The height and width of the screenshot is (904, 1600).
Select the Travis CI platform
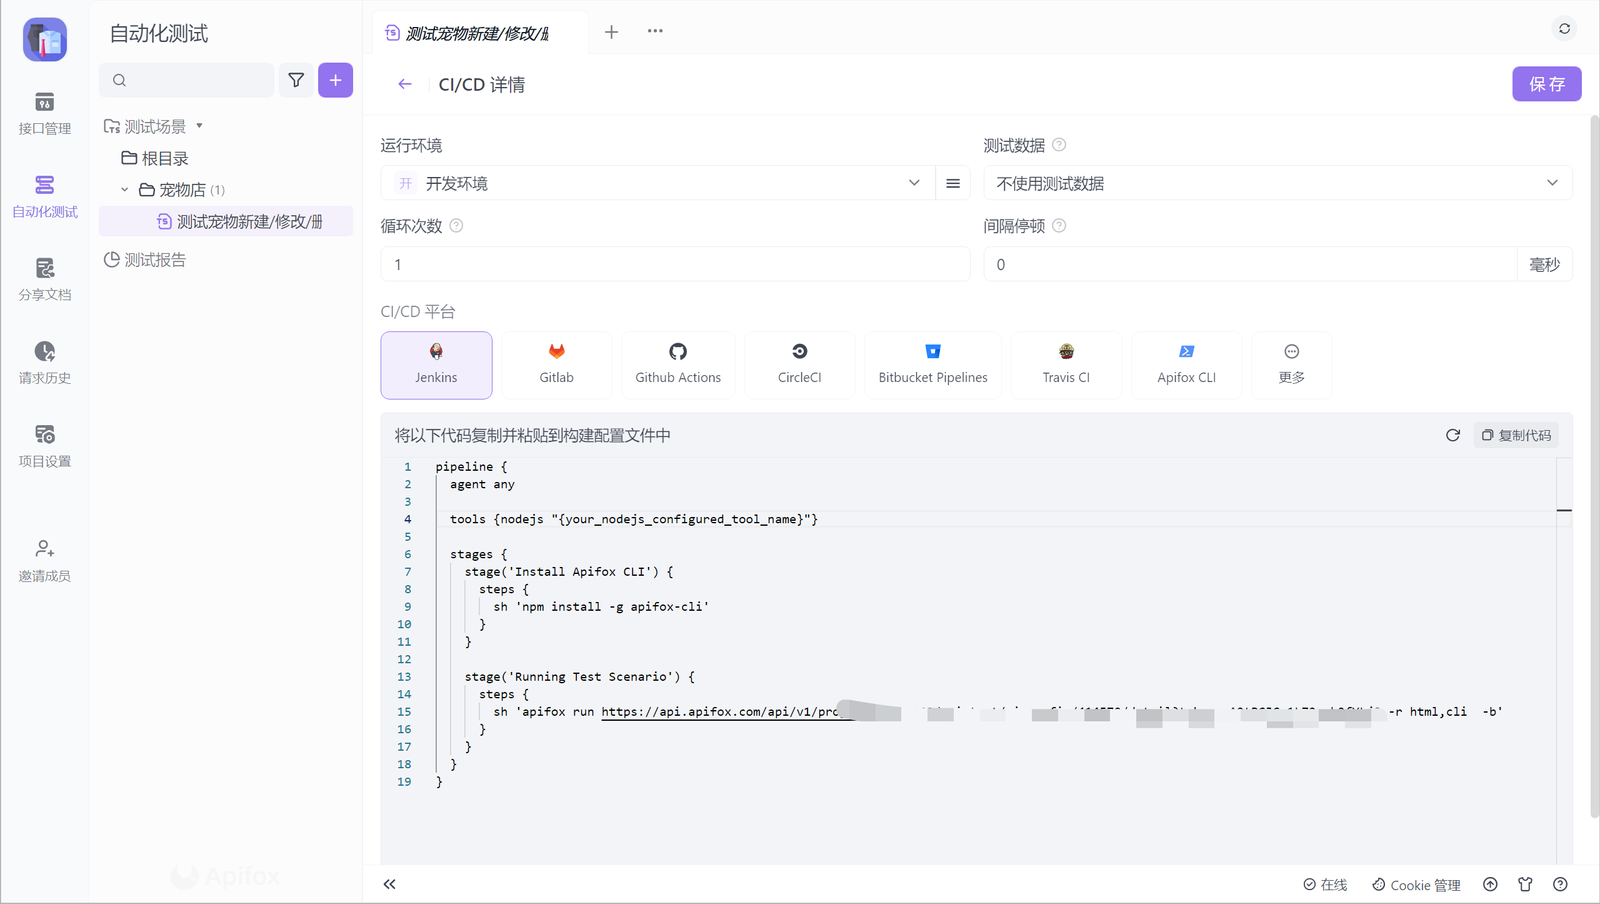(x=1066, y=365)
